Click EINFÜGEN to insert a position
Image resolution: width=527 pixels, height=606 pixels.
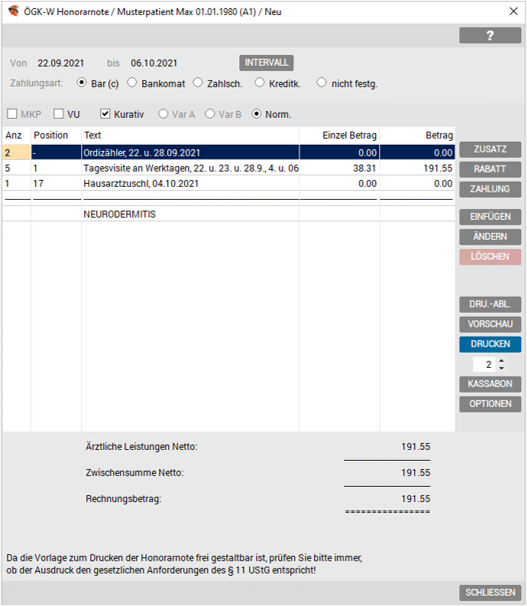point(490,217)
